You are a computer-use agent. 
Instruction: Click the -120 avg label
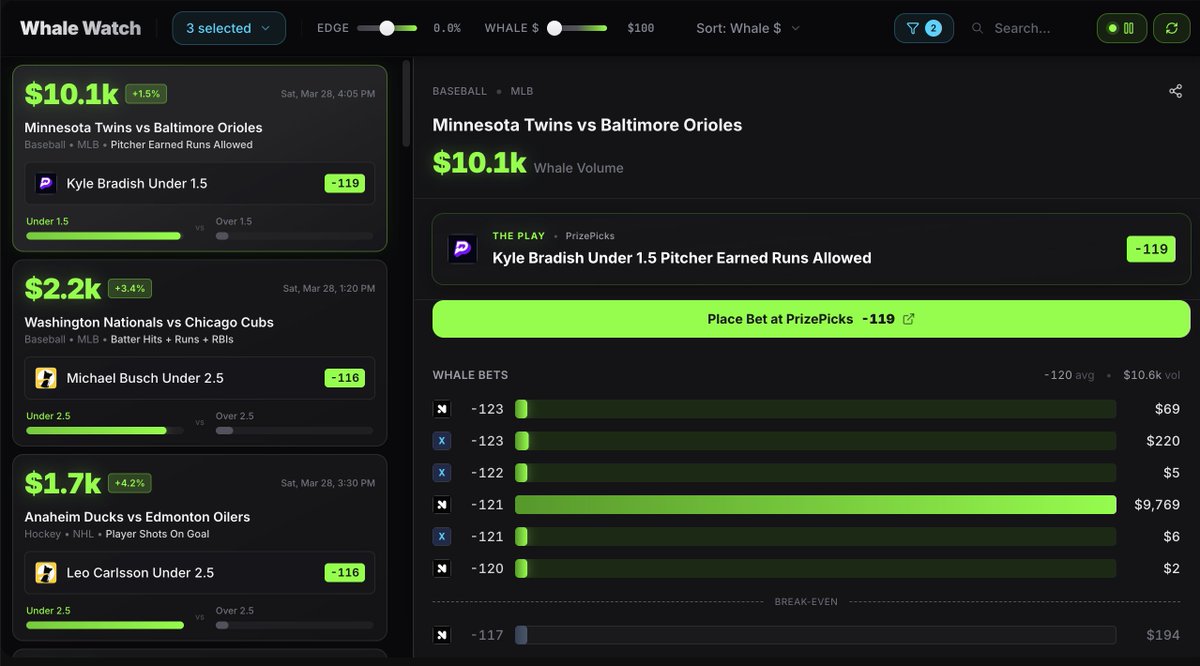coord(1069,375)
